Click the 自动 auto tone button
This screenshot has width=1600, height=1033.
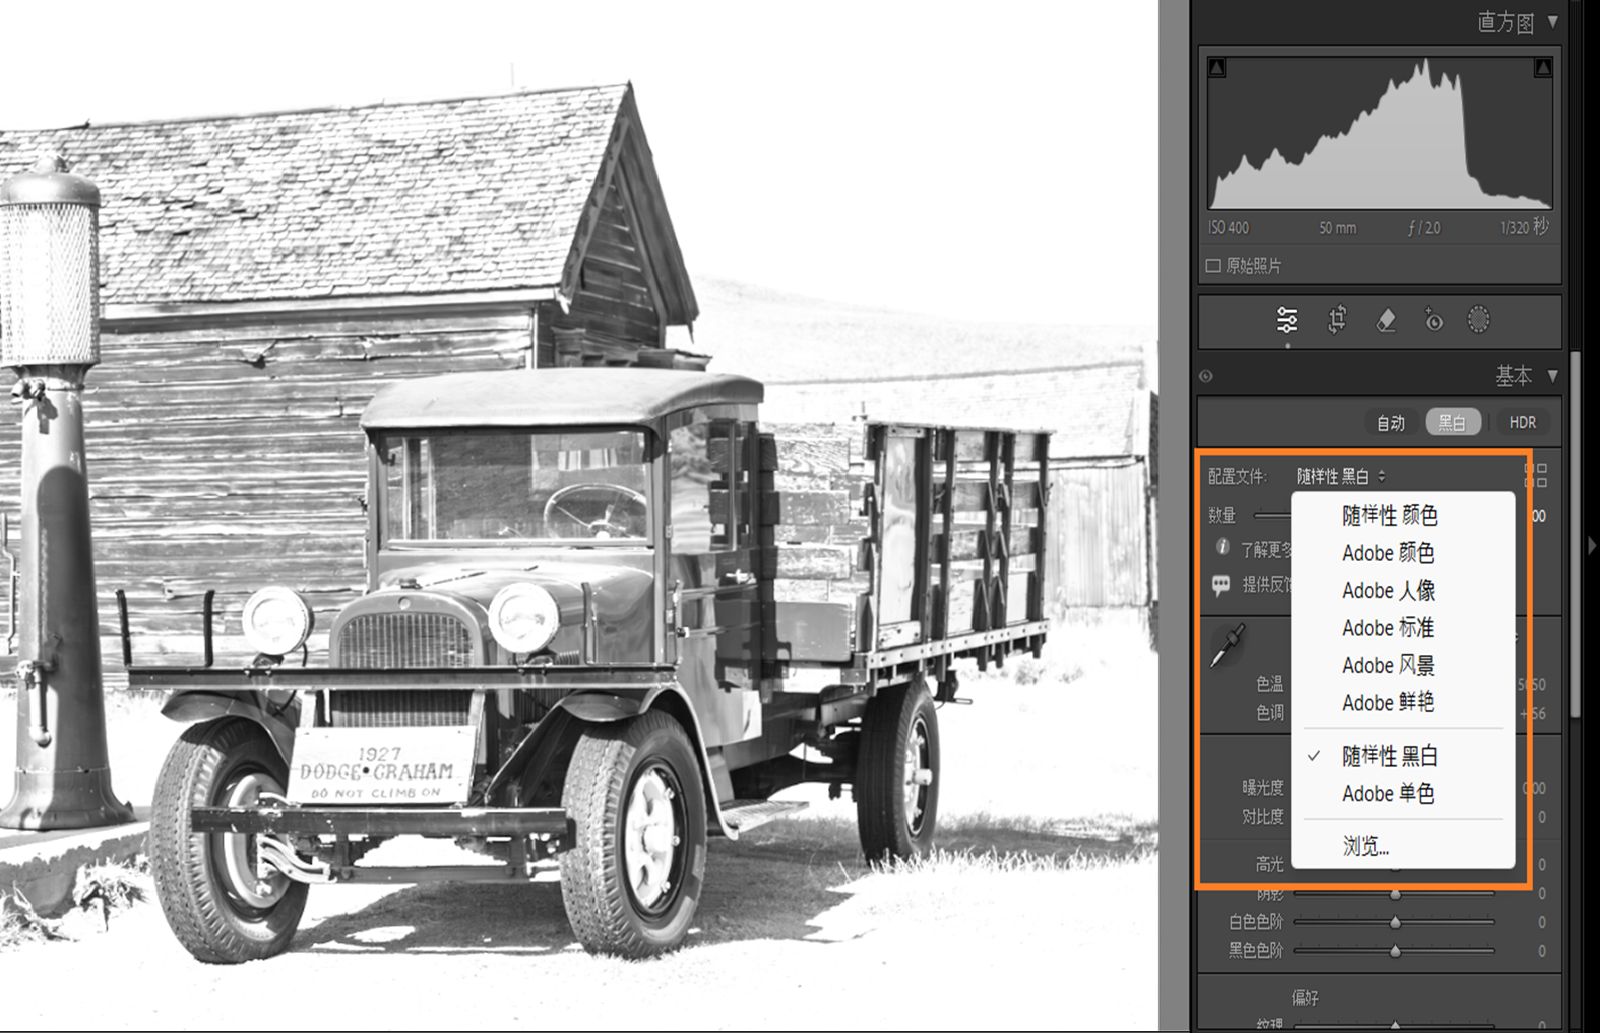(1391, 422)
